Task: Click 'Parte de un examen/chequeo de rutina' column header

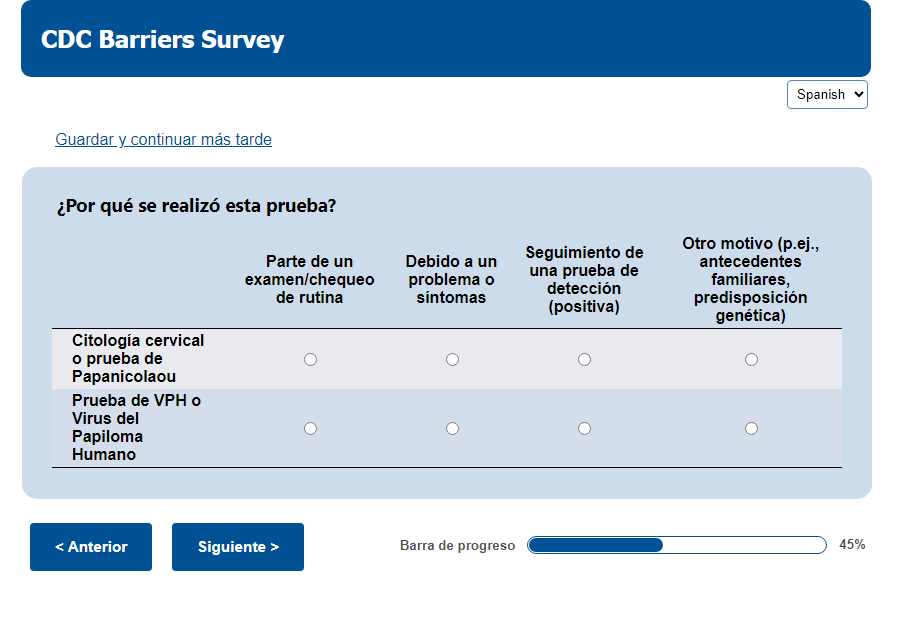Action: click(x=310, y=279)
